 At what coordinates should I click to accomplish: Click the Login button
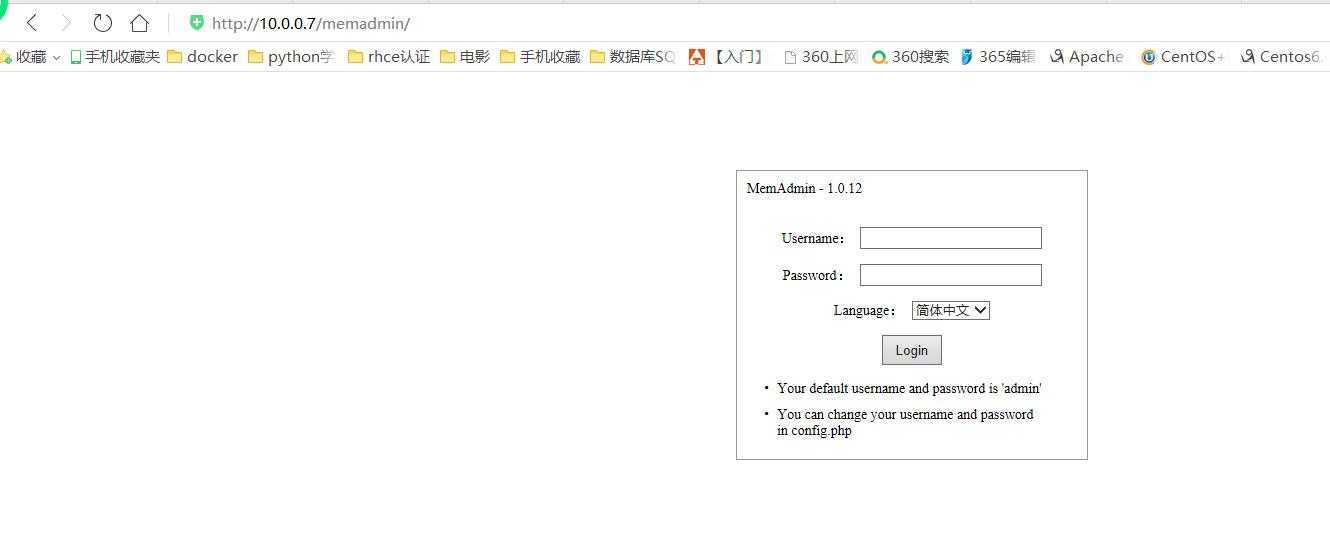(x=912, y=350)
